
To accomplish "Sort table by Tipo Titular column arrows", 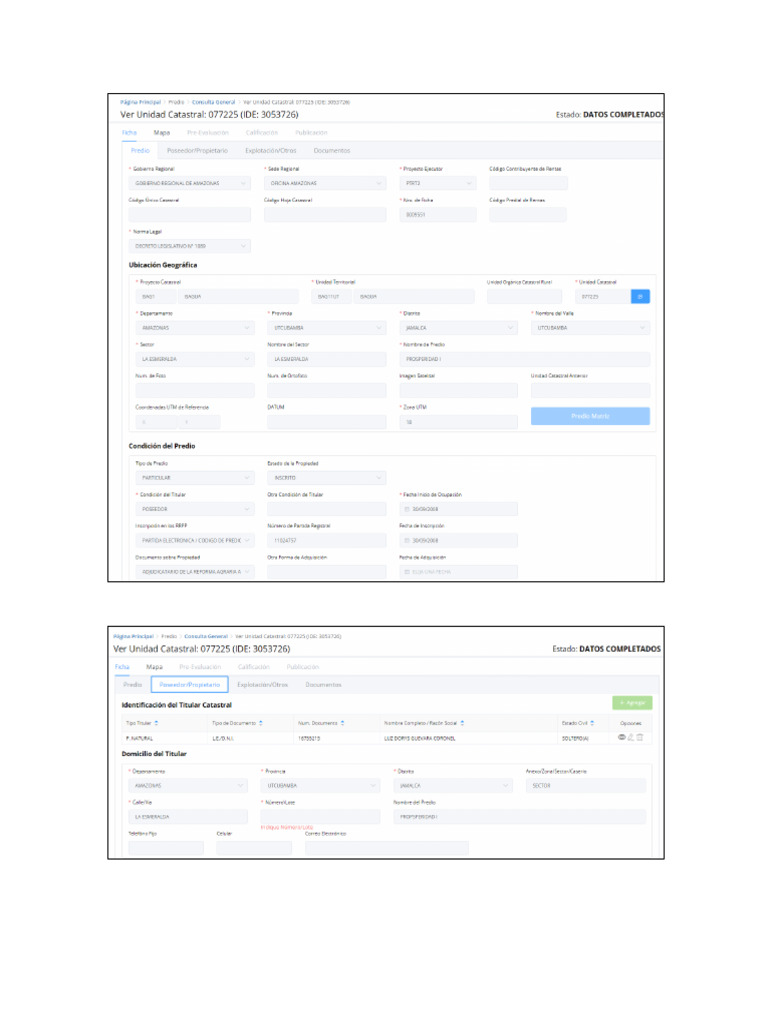I will 157,723.
